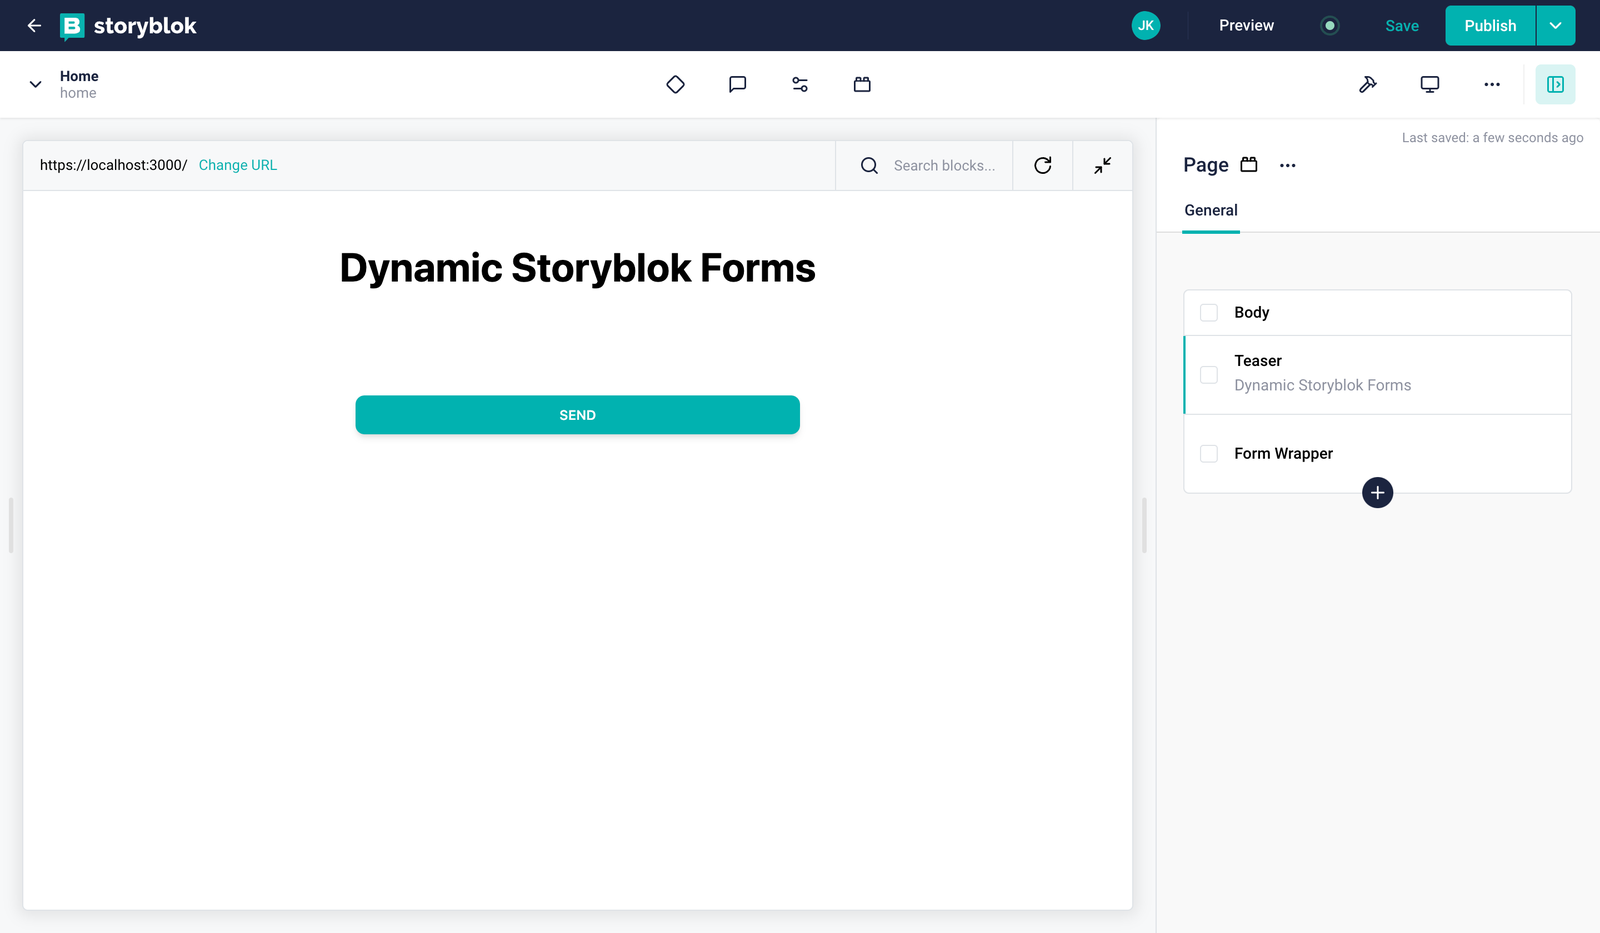Open the settings sliders icon
Image resolution: width=1600 pixels, height=933 pixels.
(x=800, y=85)
